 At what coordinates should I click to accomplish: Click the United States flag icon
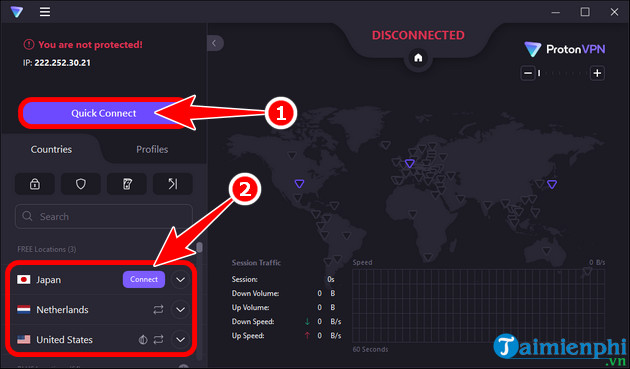[24, 340]
